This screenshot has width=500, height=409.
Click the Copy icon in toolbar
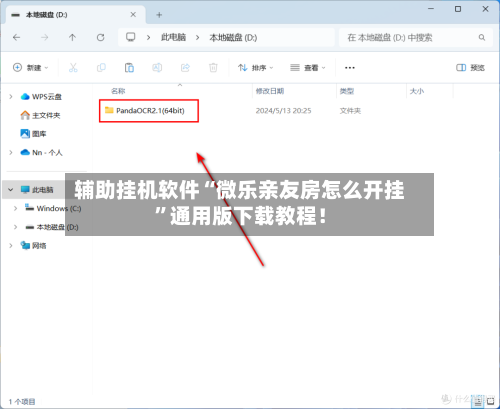coord(101,68)
